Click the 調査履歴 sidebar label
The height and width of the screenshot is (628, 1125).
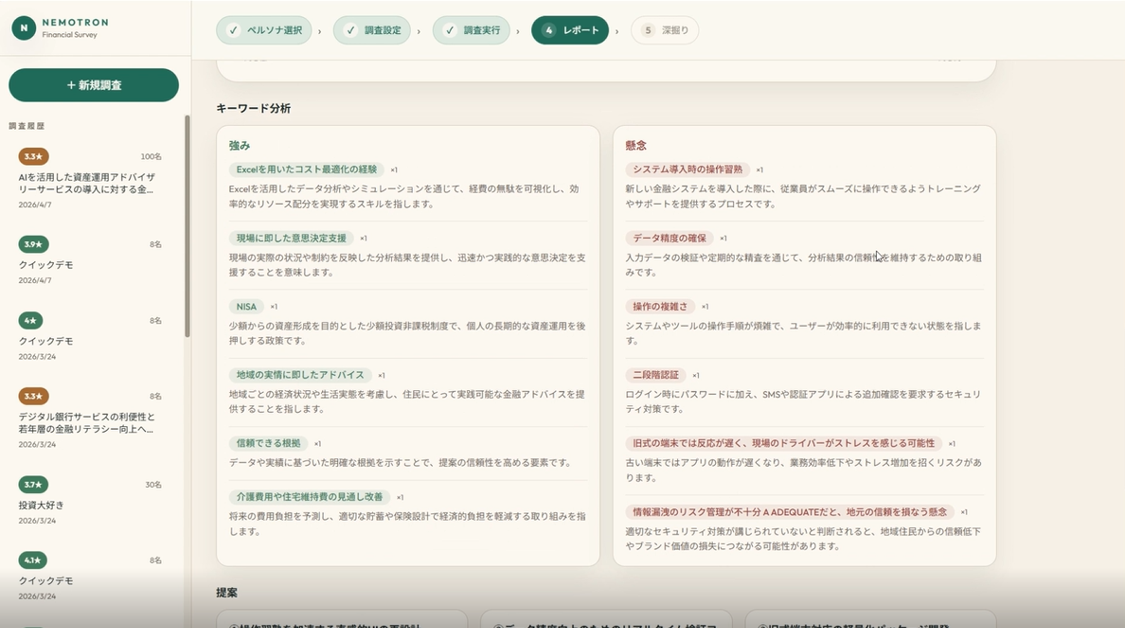click(27, 126)
